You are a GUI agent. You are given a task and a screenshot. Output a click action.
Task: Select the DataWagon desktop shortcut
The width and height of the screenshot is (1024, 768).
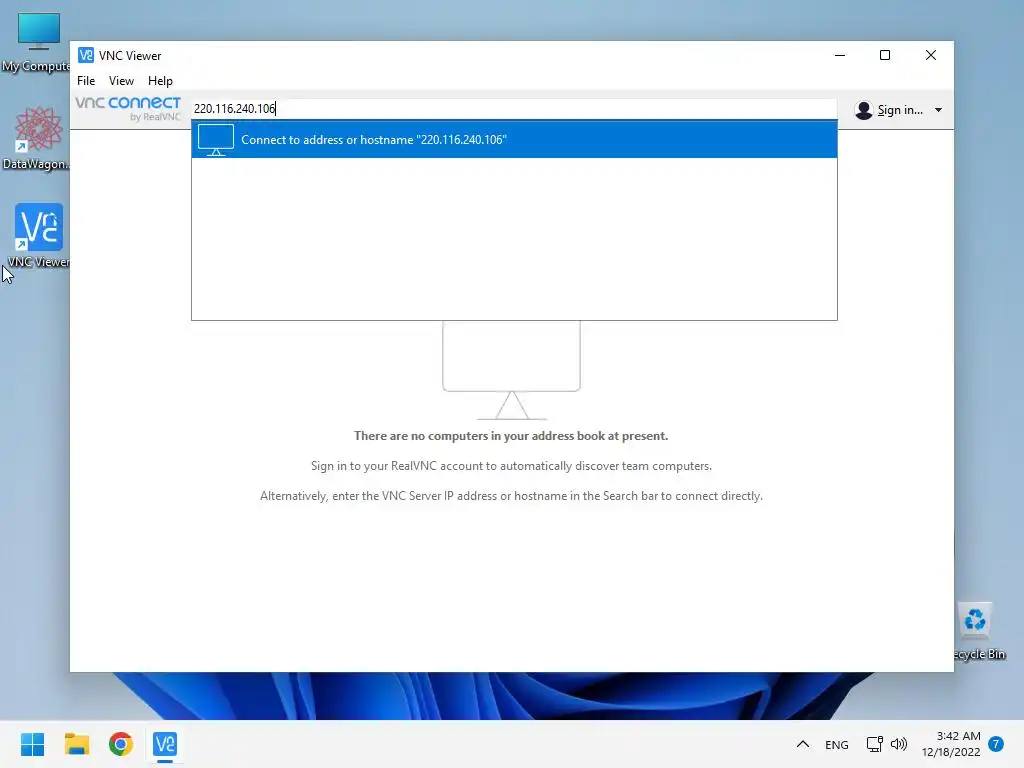pyautogui.click(x=37, y=138)
